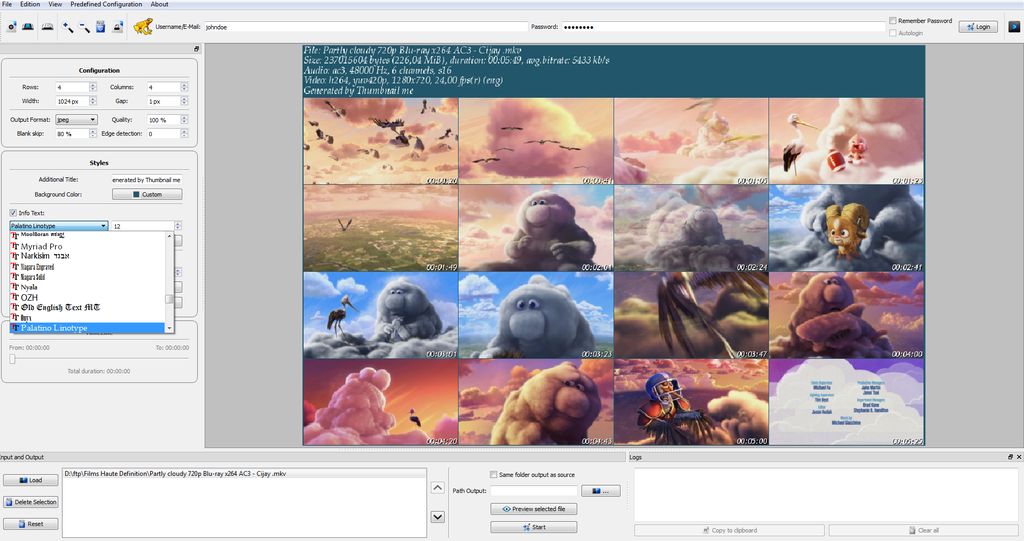Click thumbnail timestamped 00:01:49
Screen dimensions: 1024x541
pyautogui.click(x=381, y=228)
